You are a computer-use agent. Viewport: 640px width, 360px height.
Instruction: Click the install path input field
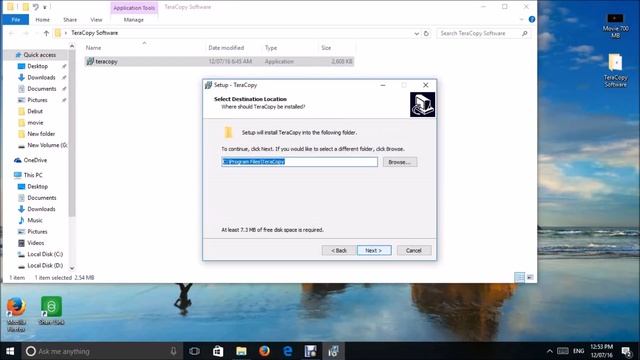point(299,162)
